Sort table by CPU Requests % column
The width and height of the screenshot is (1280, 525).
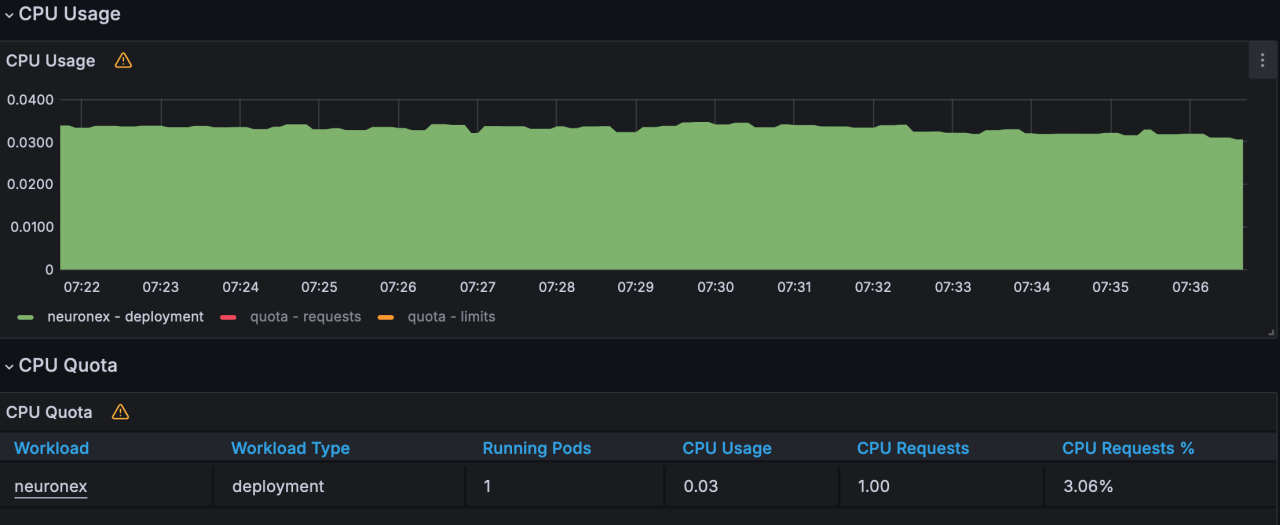point(1128,448)
